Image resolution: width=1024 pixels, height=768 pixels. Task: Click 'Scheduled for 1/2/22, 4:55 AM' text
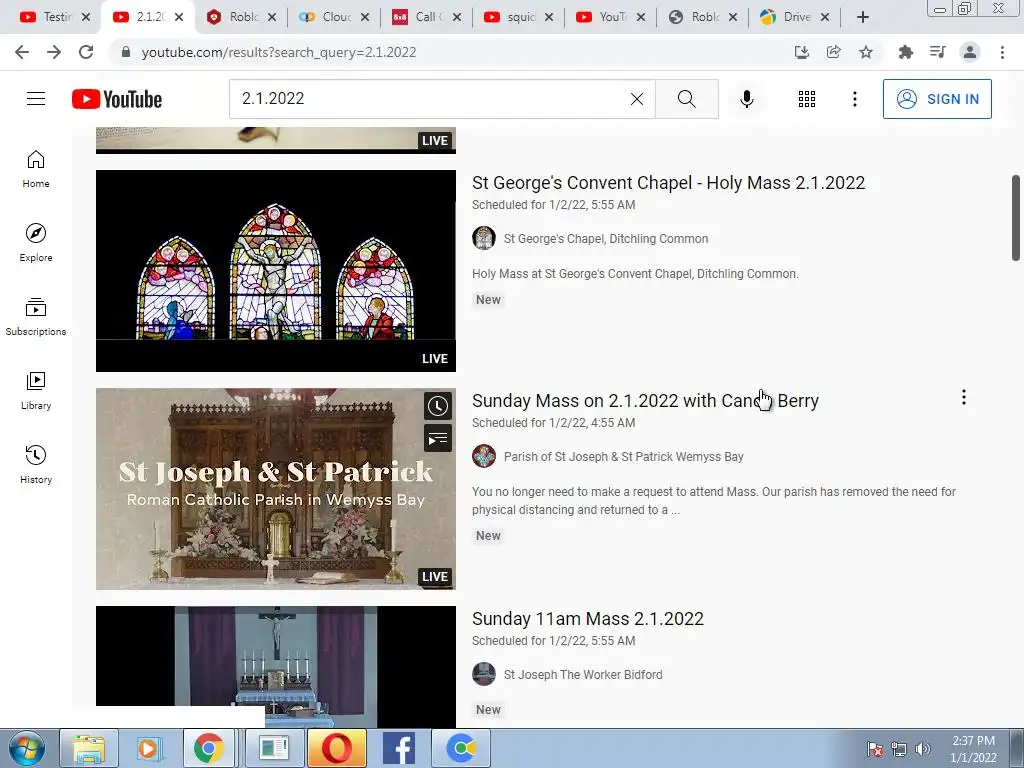[554, 423]
